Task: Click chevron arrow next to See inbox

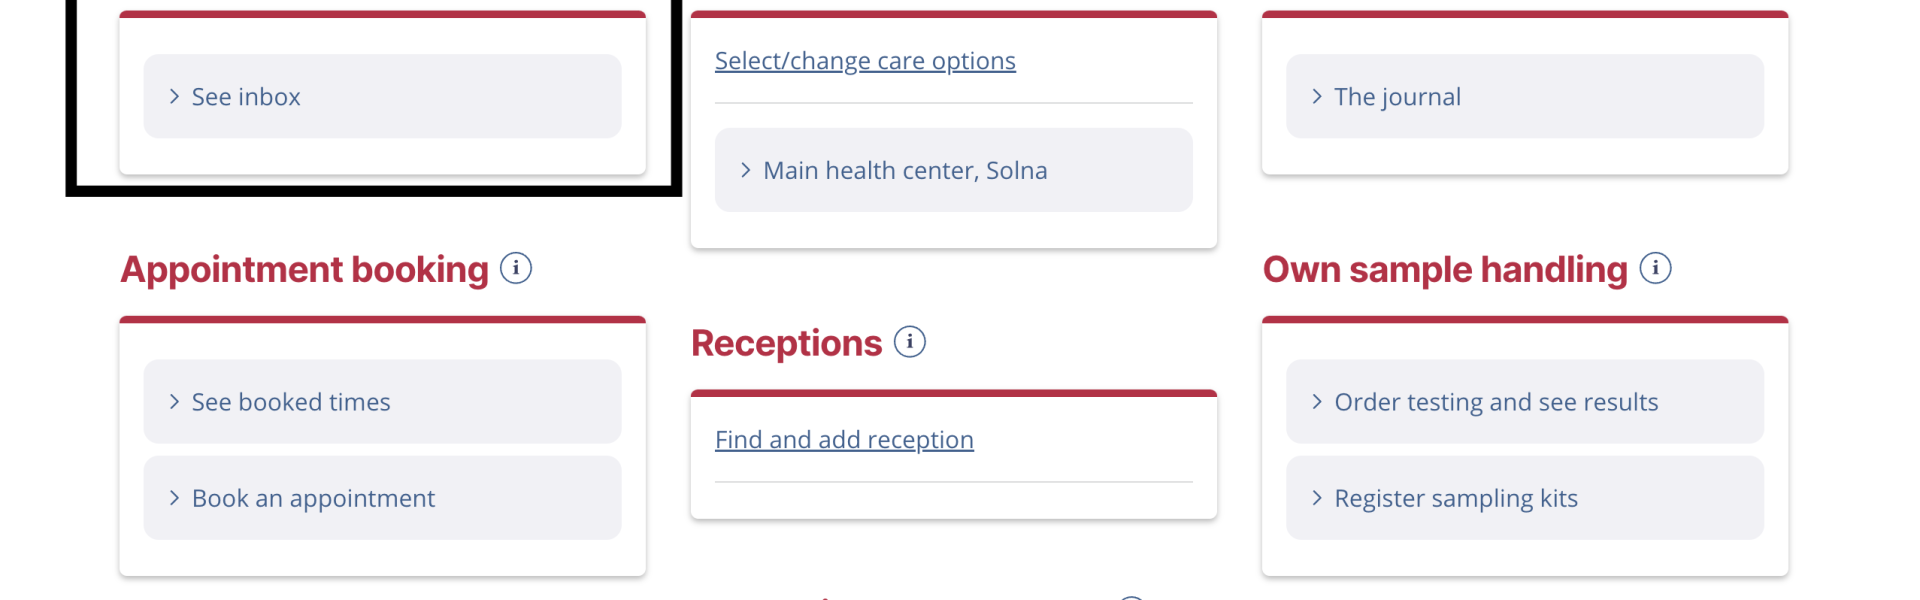Action: [x=174, y=96]
